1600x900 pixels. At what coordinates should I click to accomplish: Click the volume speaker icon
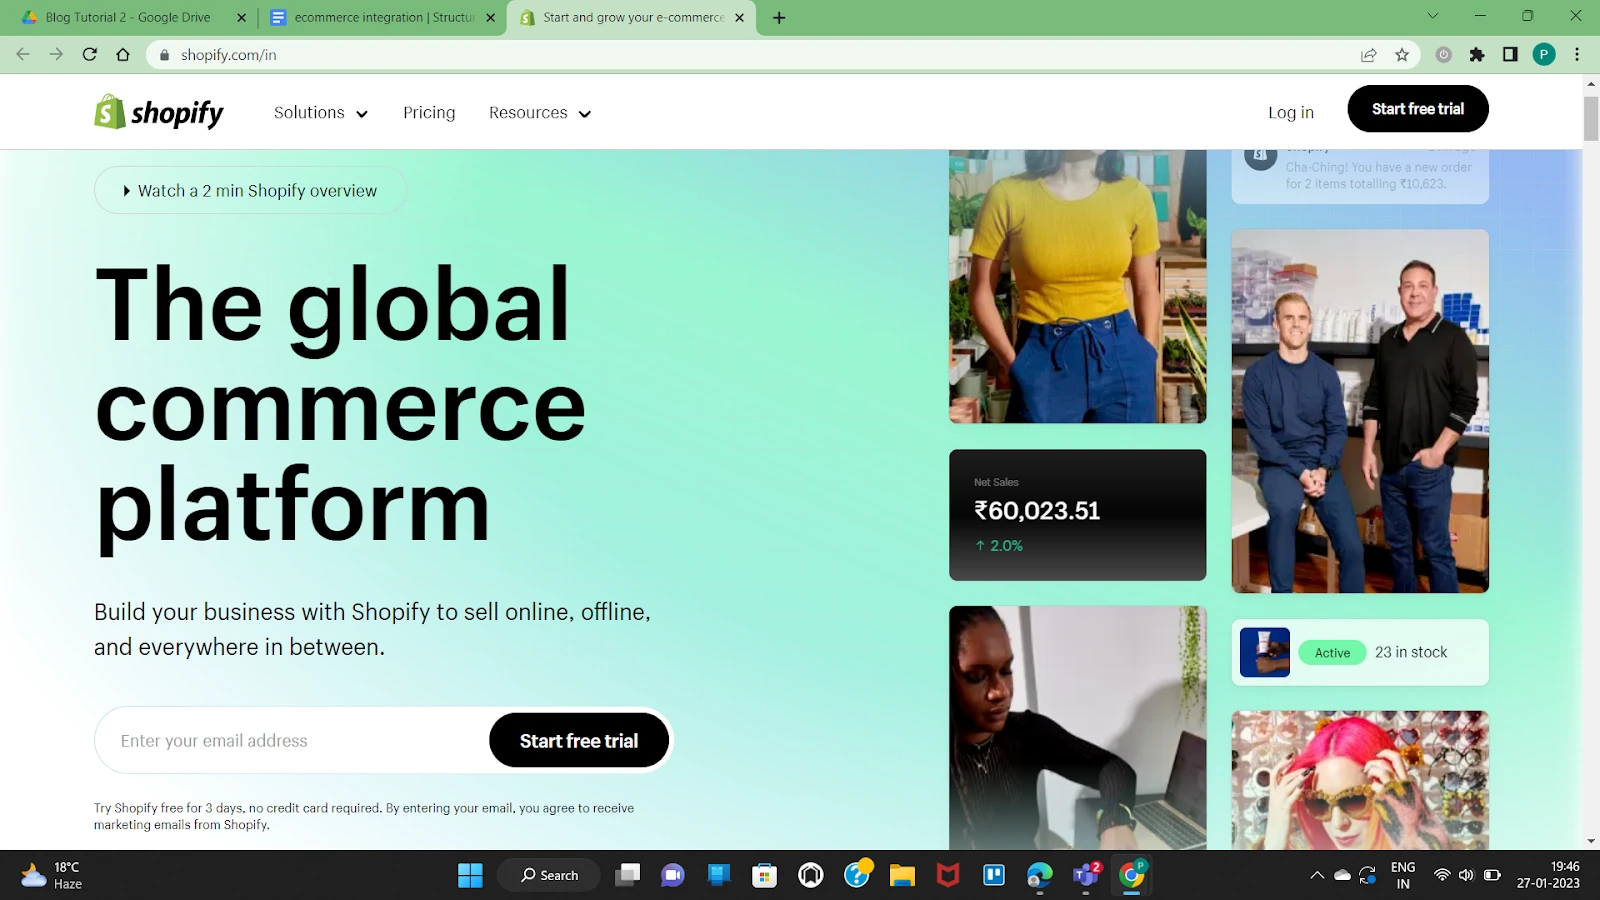(1466, 875)
